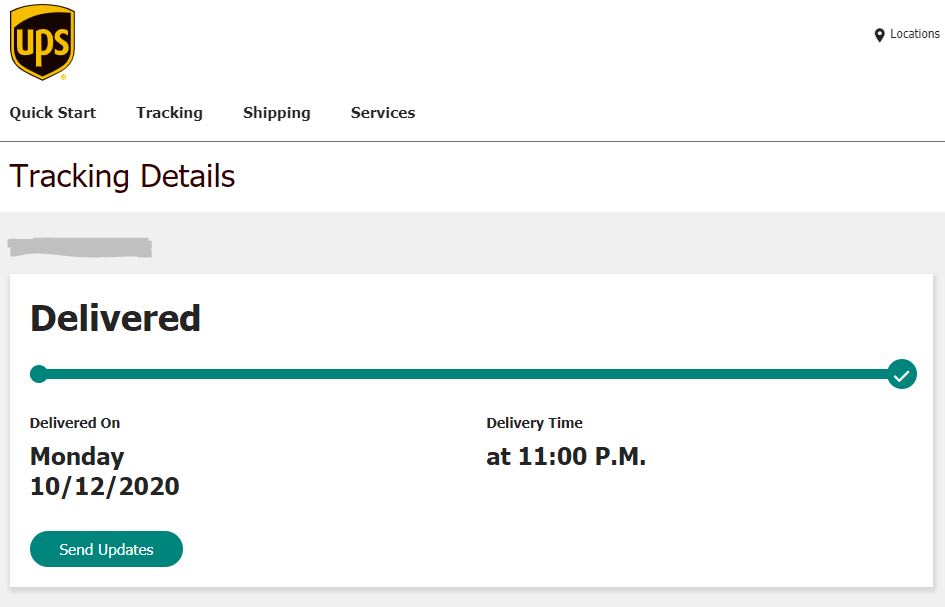Click the UPS shield logo
The image size is (945, 607).
tap(42, 42)
